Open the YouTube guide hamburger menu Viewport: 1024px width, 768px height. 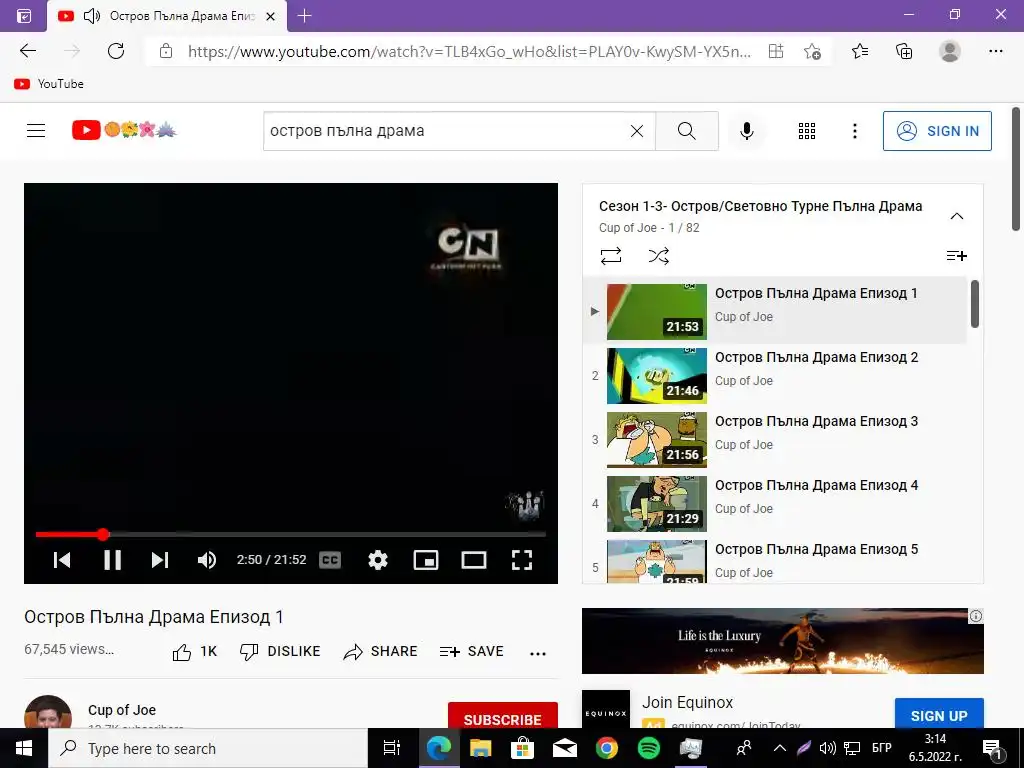[36, 131]
